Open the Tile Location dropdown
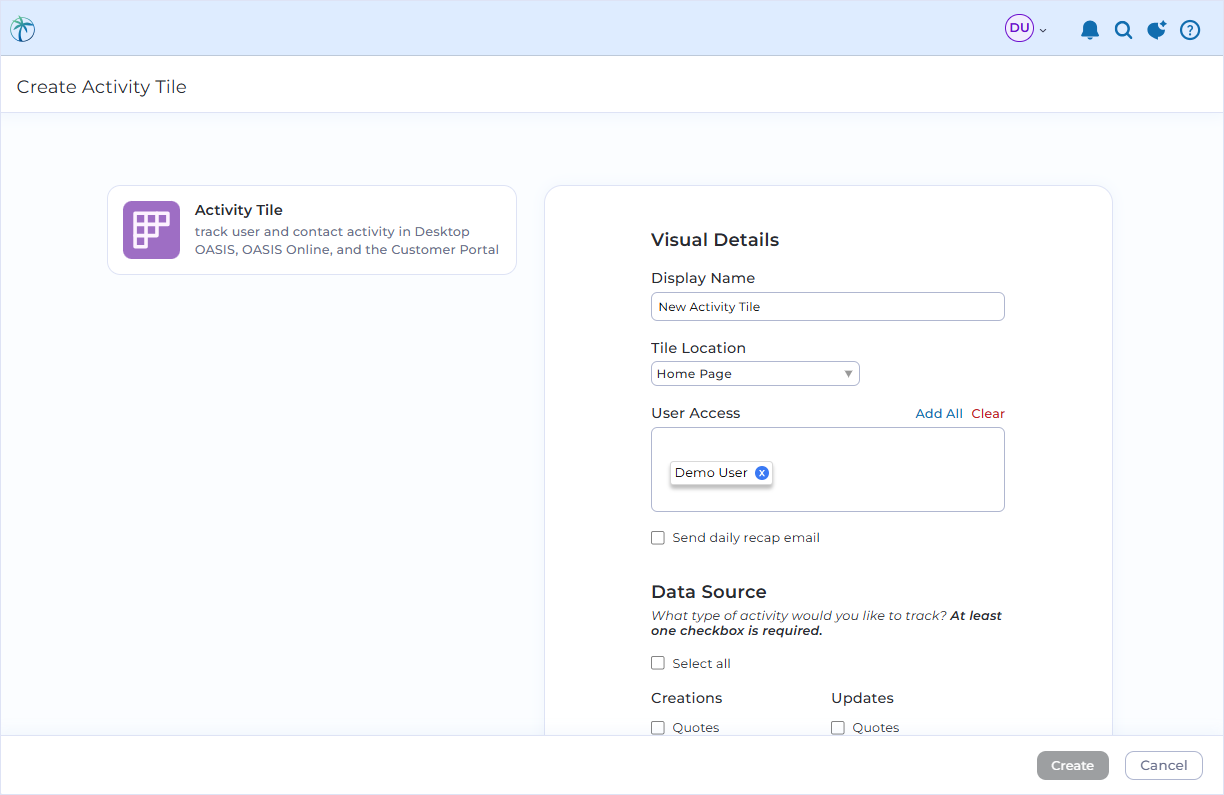 (x=848, y=373)
